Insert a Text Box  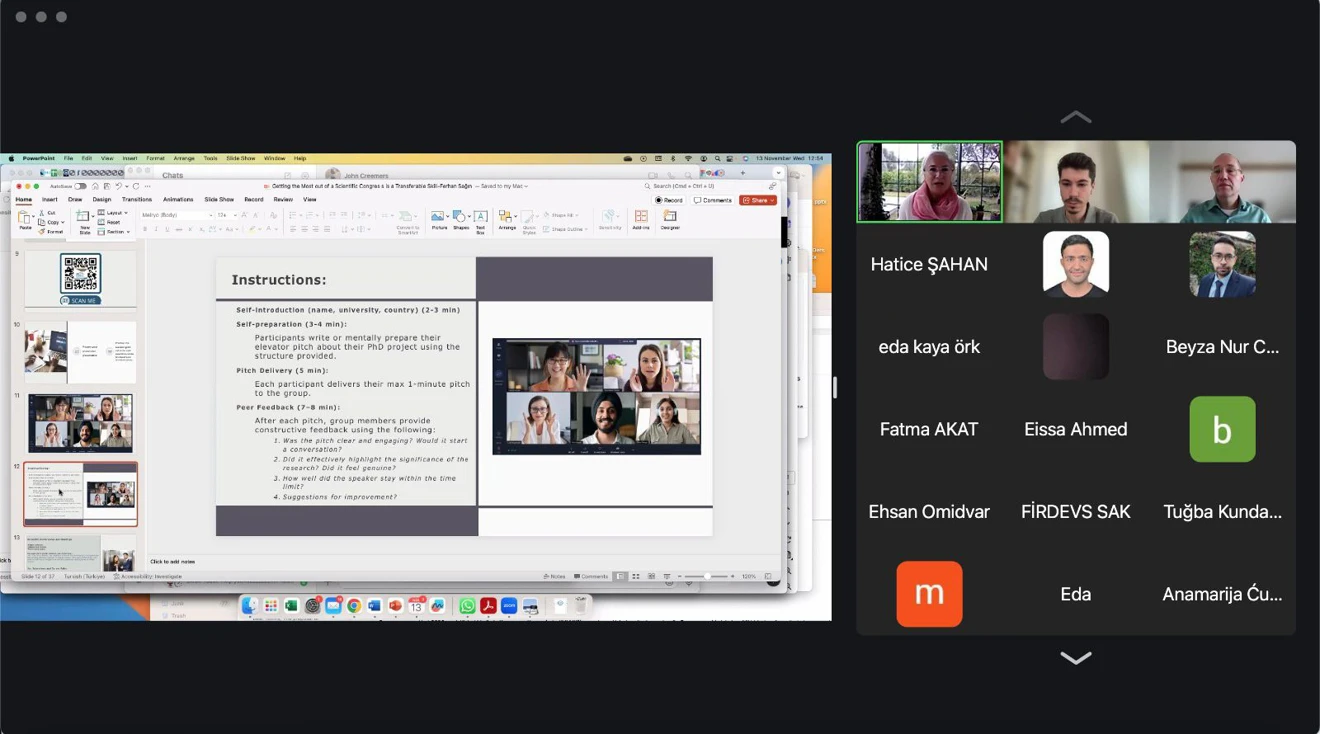(x=480, y=219)
